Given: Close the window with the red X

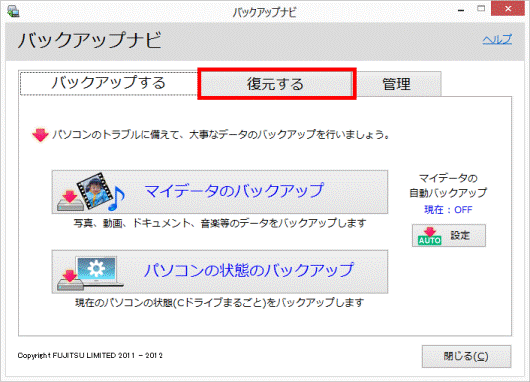Looking at the screenshot, I should (x=508, y=9).
